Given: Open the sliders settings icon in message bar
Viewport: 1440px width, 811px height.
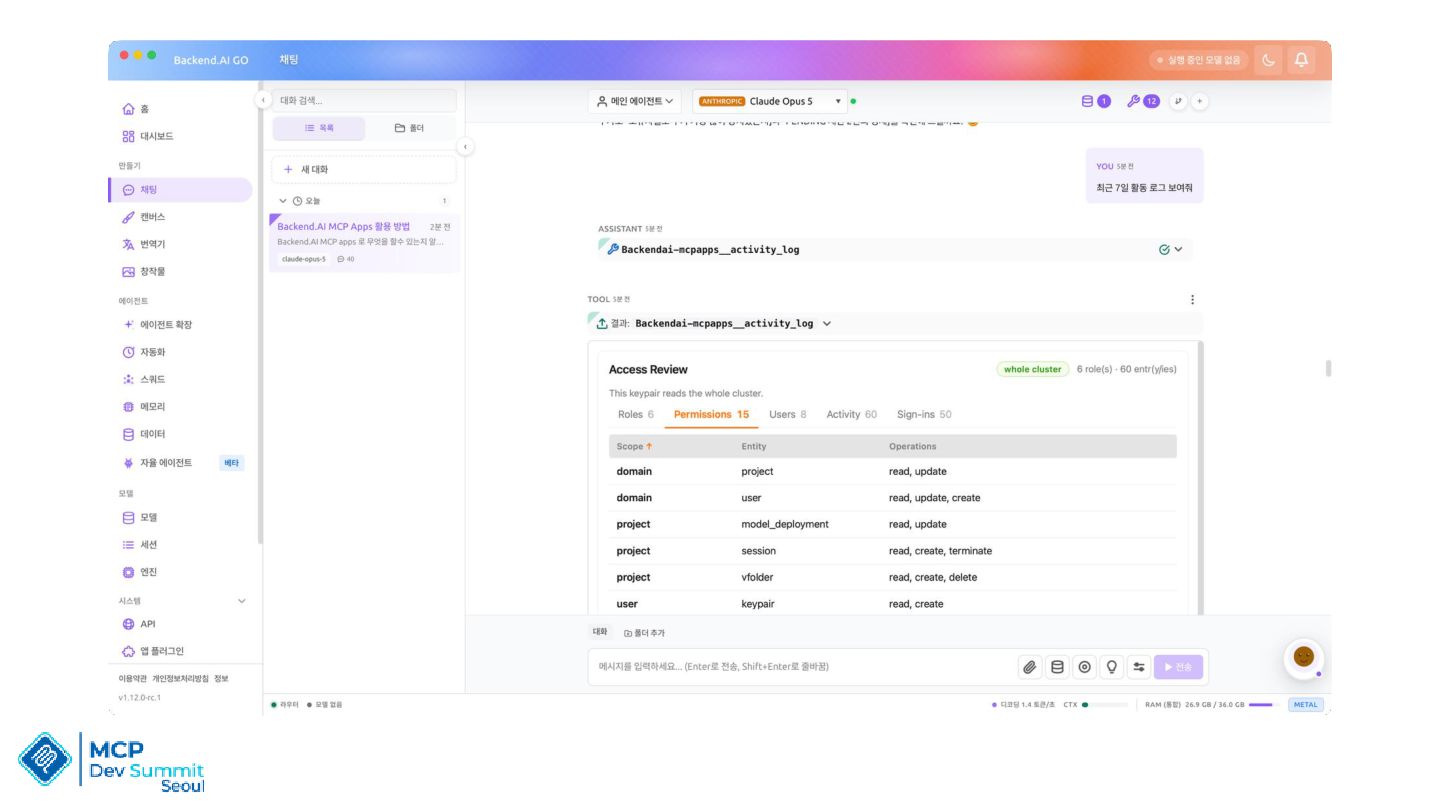Looking at the screenshot, I should pos(1138,667).
